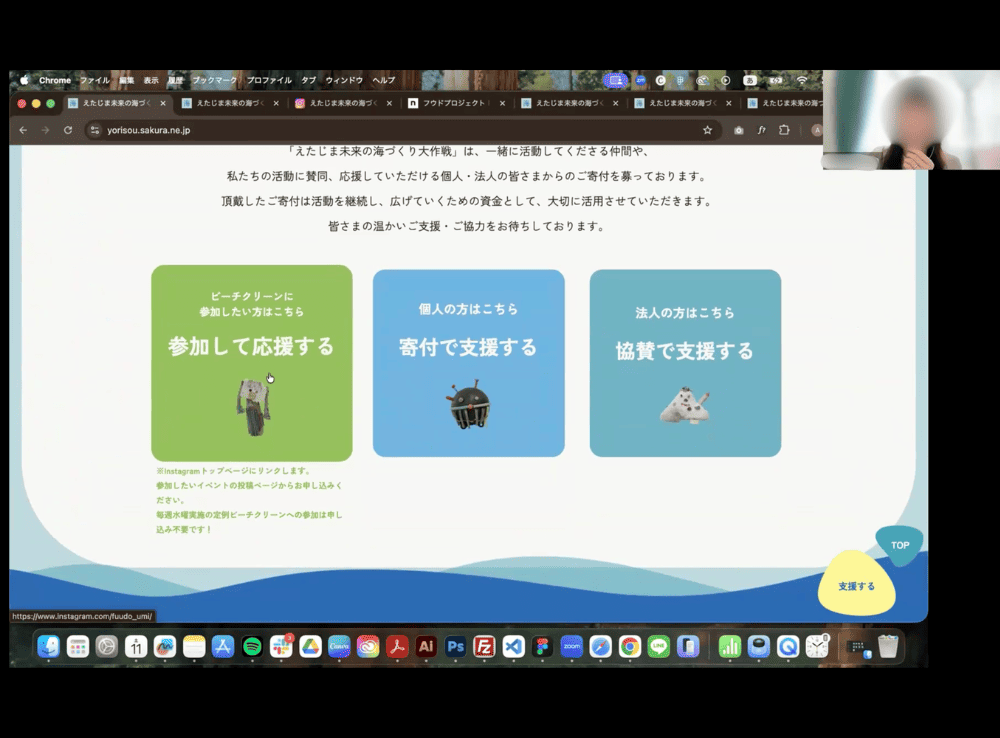Click the battery icon in menu bar

click(776, 80)
